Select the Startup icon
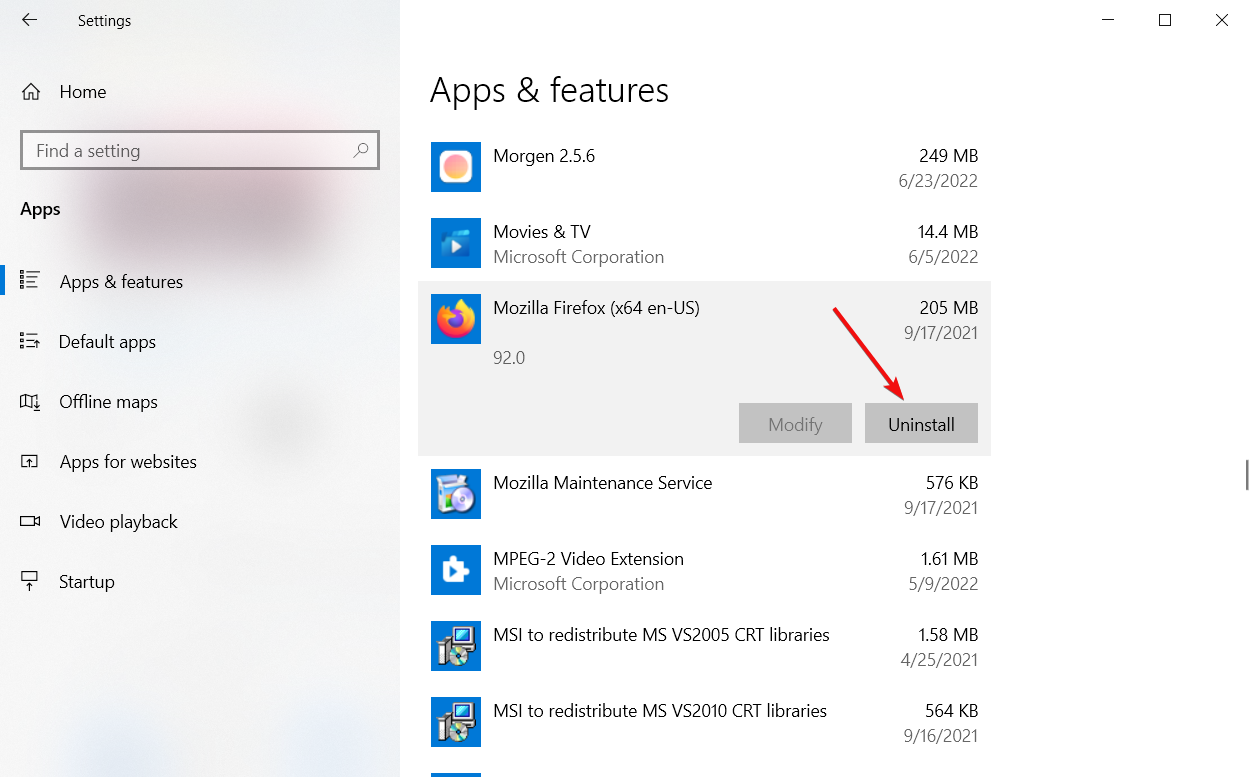 coord(30,581)
